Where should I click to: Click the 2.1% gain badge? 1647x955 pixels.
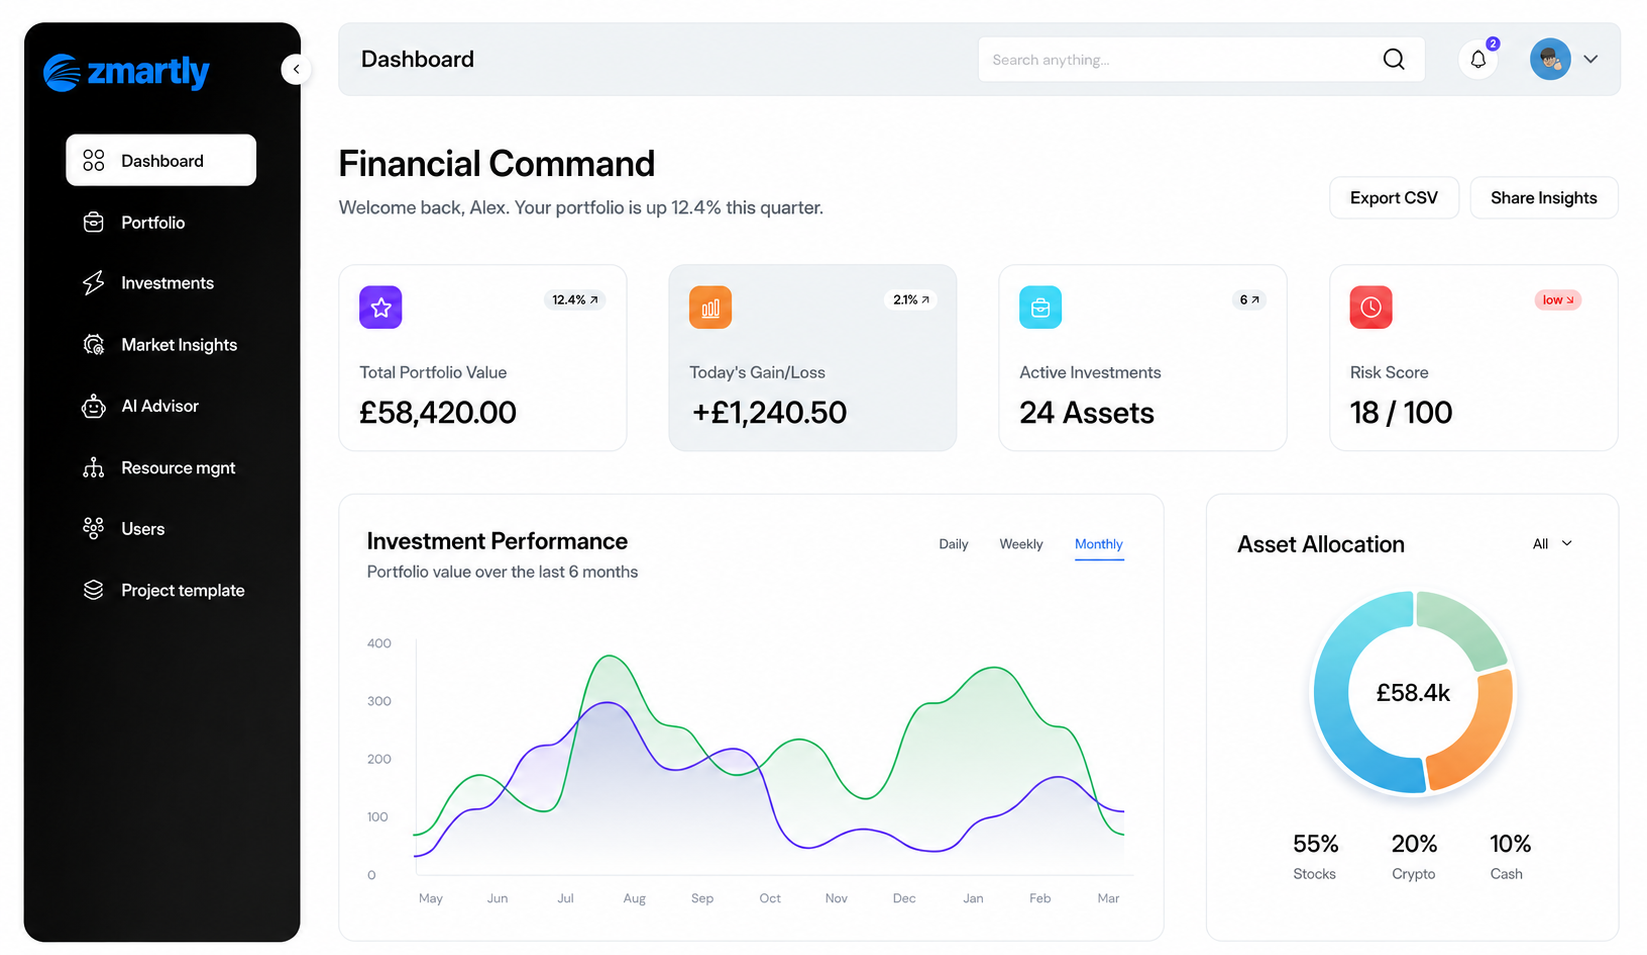point(911,300)
